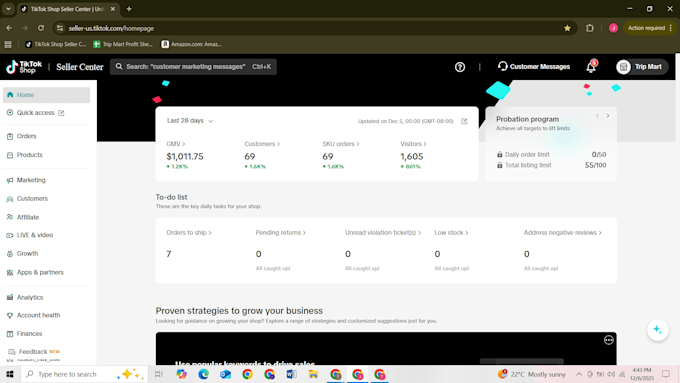Open the GMV metric details

176,144
